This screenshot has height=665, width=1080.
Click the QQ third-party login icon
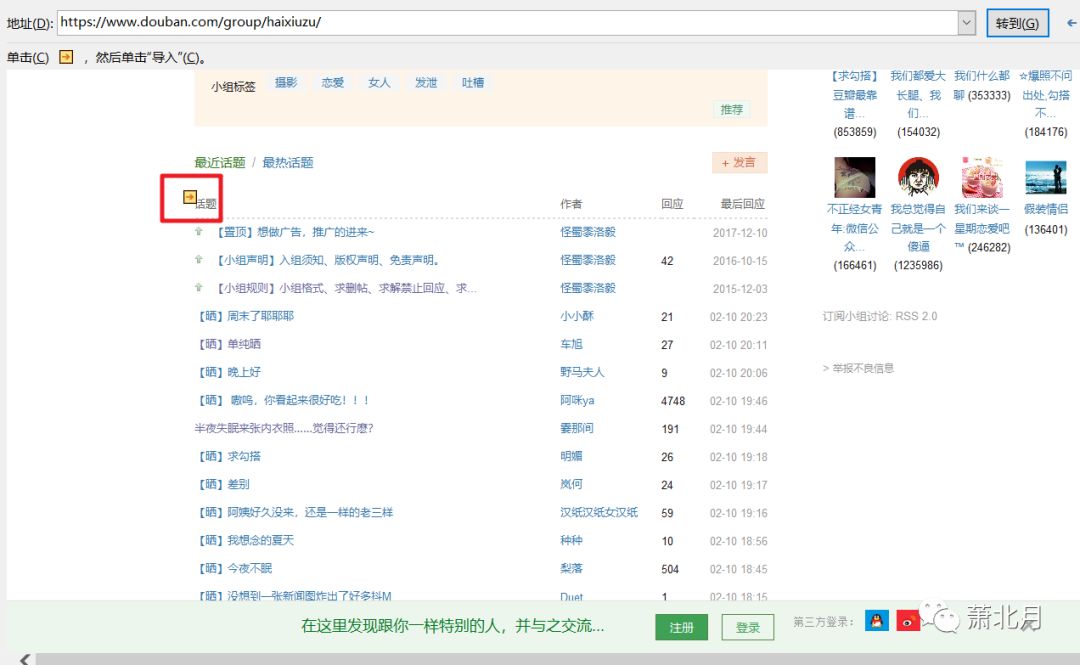876,621
